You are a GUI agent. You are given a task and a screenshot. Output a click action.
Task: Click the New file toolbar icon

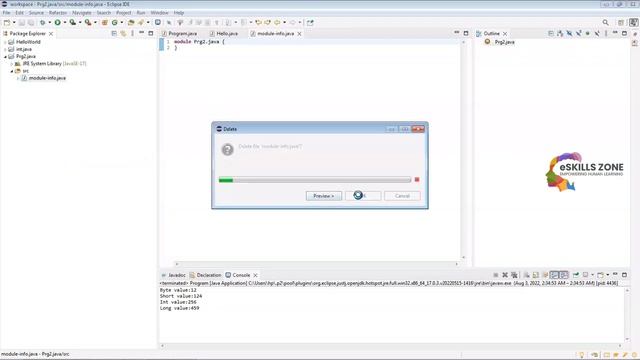click(7, 23)
